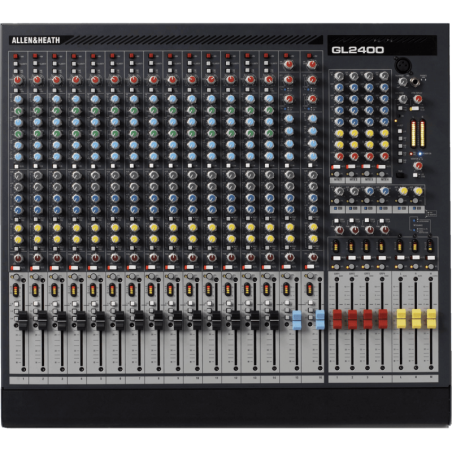The image size is (452, 452).
Task: Turn second matrix column upper yellow knob
Action: [x=354, y=134]
